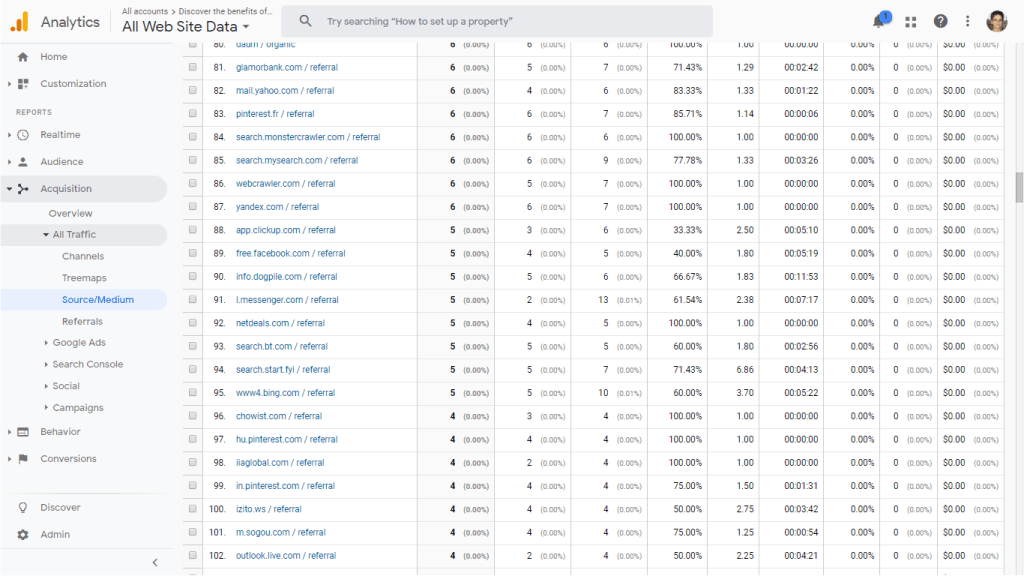Tick the checkbox for row 100 izito.ws
1024x576 pixels.
(193, 509)
